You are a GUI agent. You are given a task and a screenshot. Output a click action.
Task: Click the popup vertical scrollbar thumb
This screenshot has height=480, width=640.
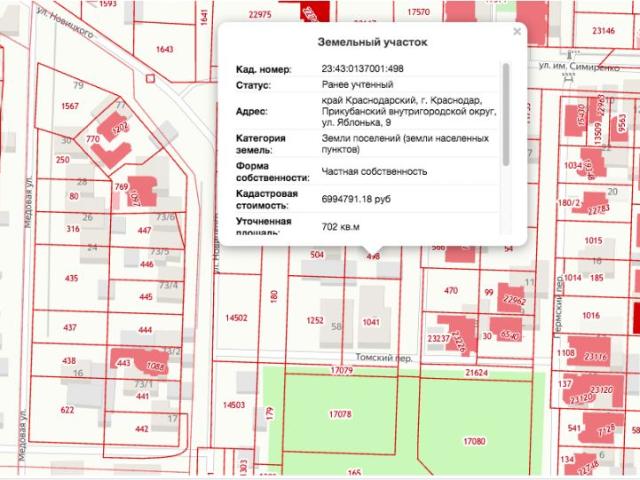506,114
